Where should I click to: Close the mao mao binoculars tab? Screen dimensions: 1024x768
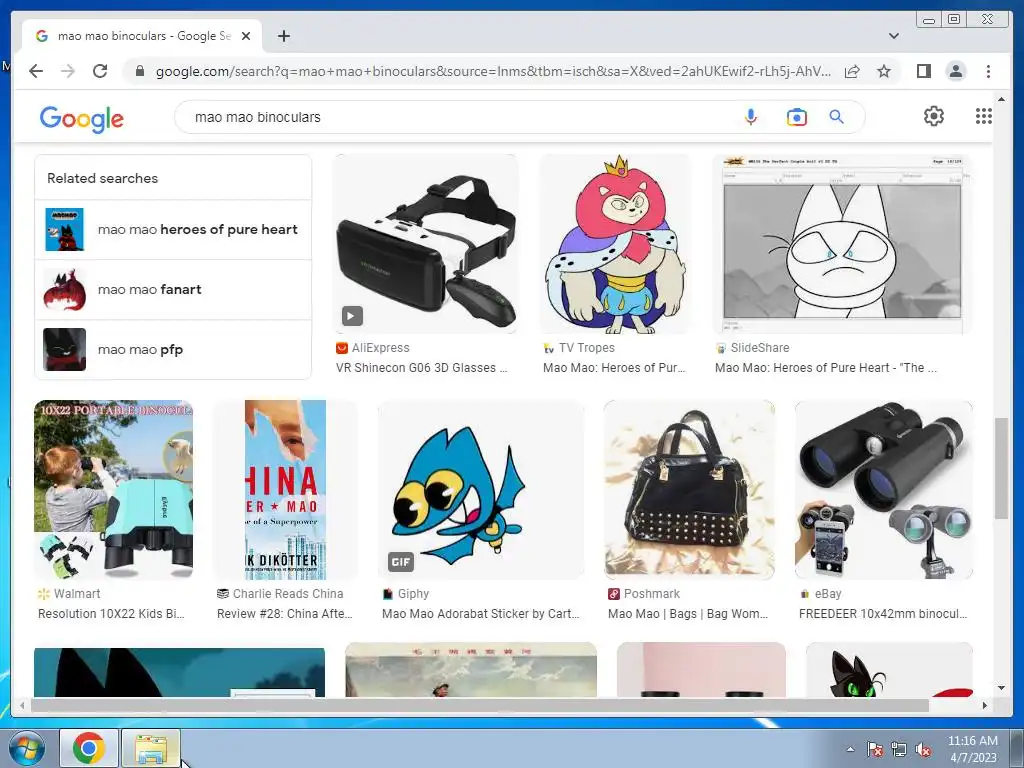(x=246, y=36)
